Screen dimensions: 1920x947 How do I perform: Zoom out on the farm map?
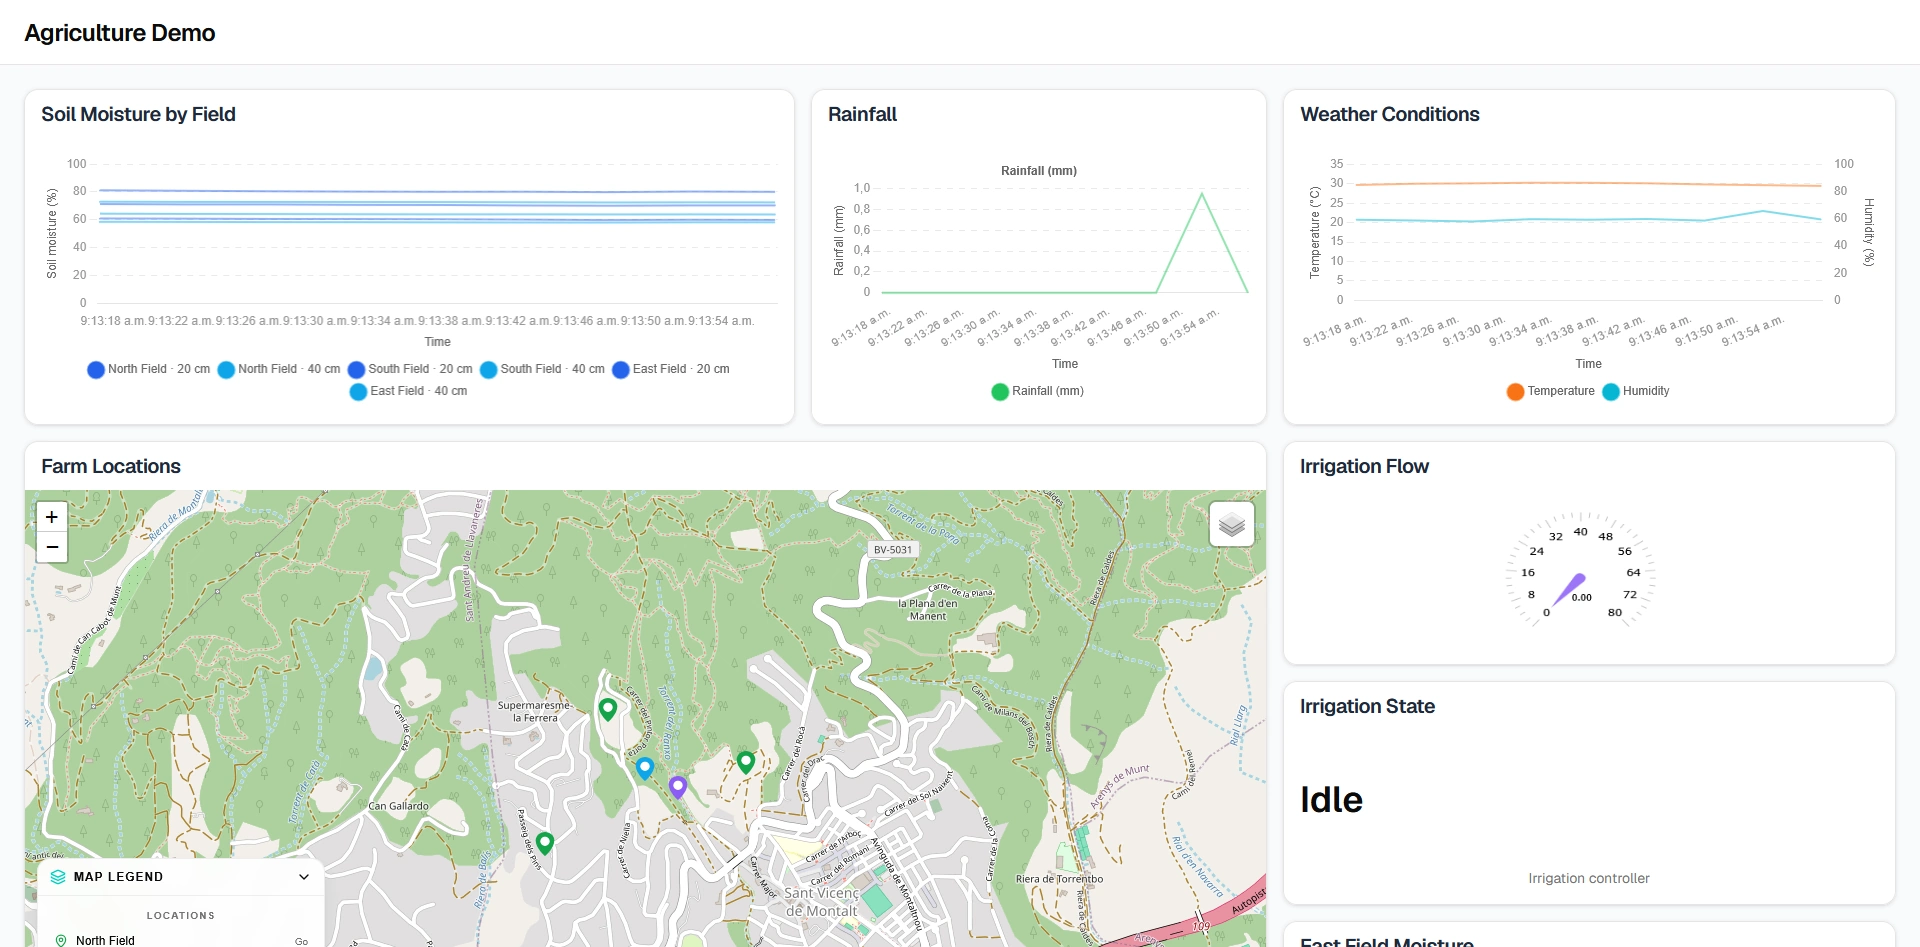[52, 547]
